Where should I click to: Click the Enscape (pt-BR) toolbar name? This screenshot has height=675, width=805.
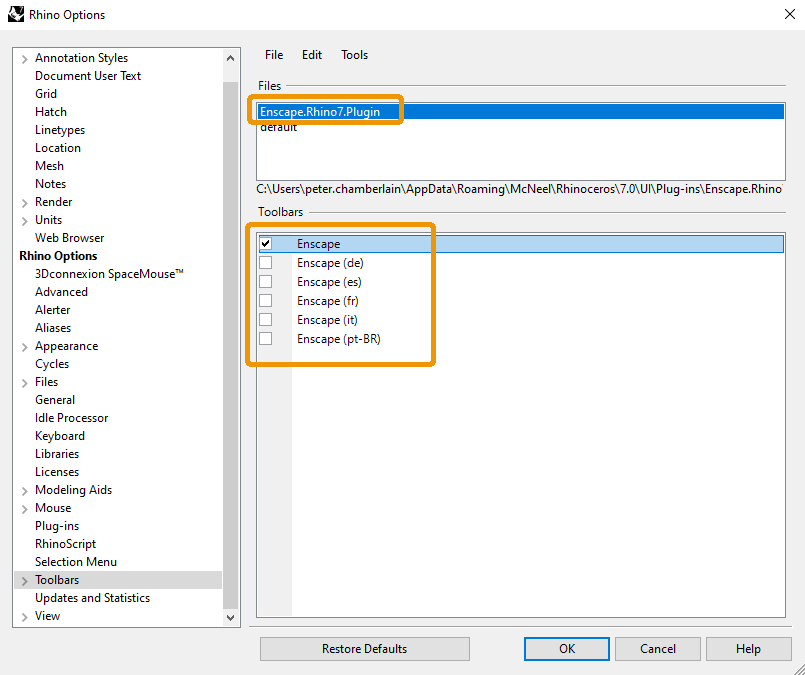(339, 339)
